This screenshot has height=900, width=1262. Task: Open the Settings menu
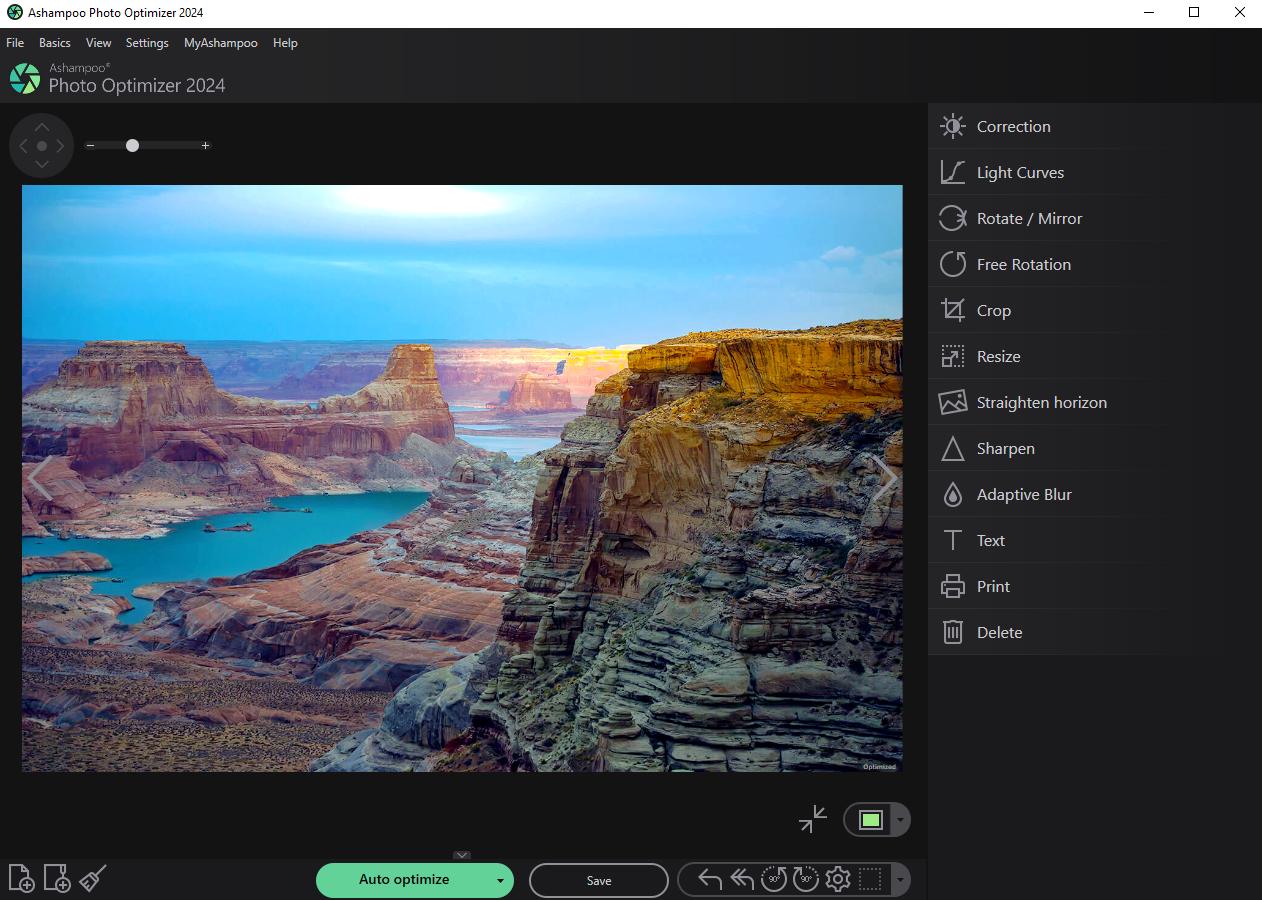pos(146,43)
